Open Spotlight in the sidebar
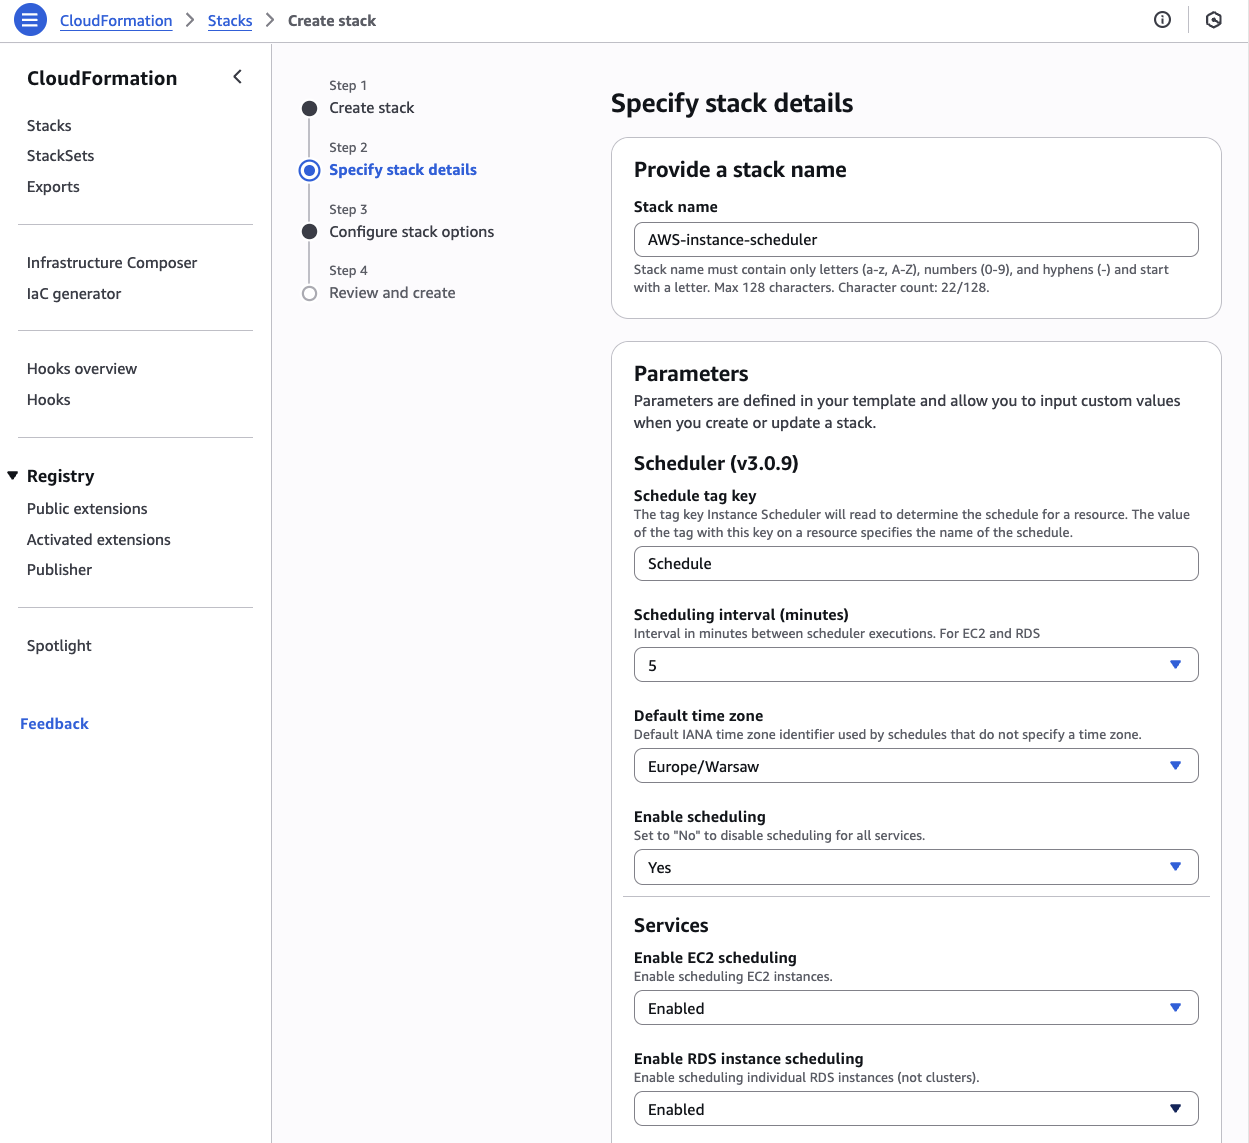The height and width of the screenshot is (1143, 1249). click(59, 646)
